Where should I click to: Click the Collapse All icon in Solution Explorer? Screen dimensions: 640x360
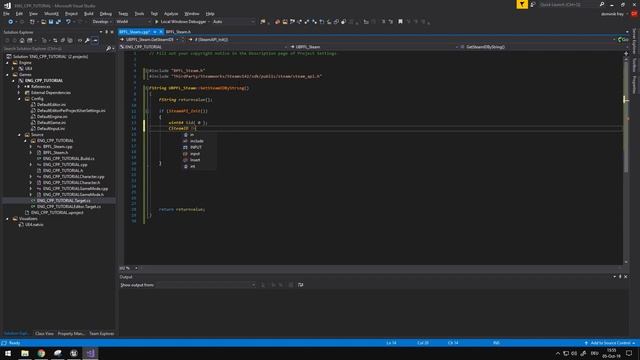click(63, 40)
